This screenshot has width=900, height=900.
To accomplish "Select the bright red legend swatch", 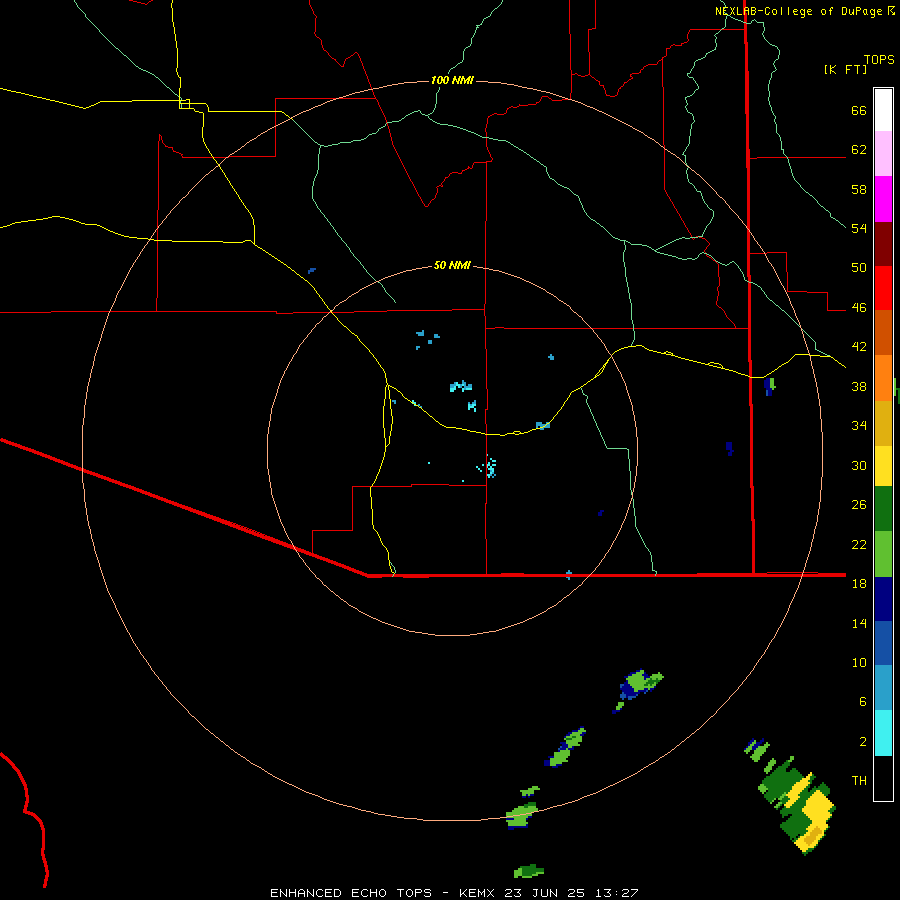I will coord(883,288).
